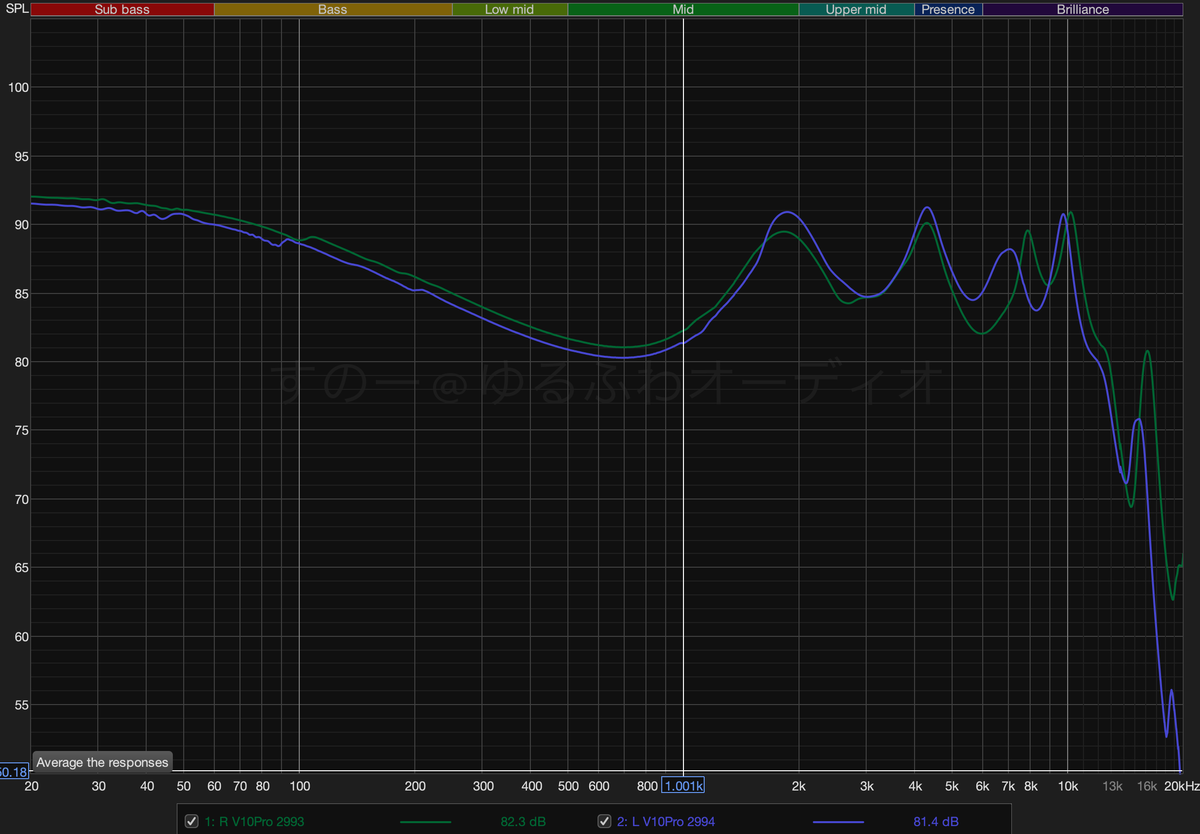1200x834 pixels.
Task: Click the 81.4 dB legend value
Action: point(936,822)
